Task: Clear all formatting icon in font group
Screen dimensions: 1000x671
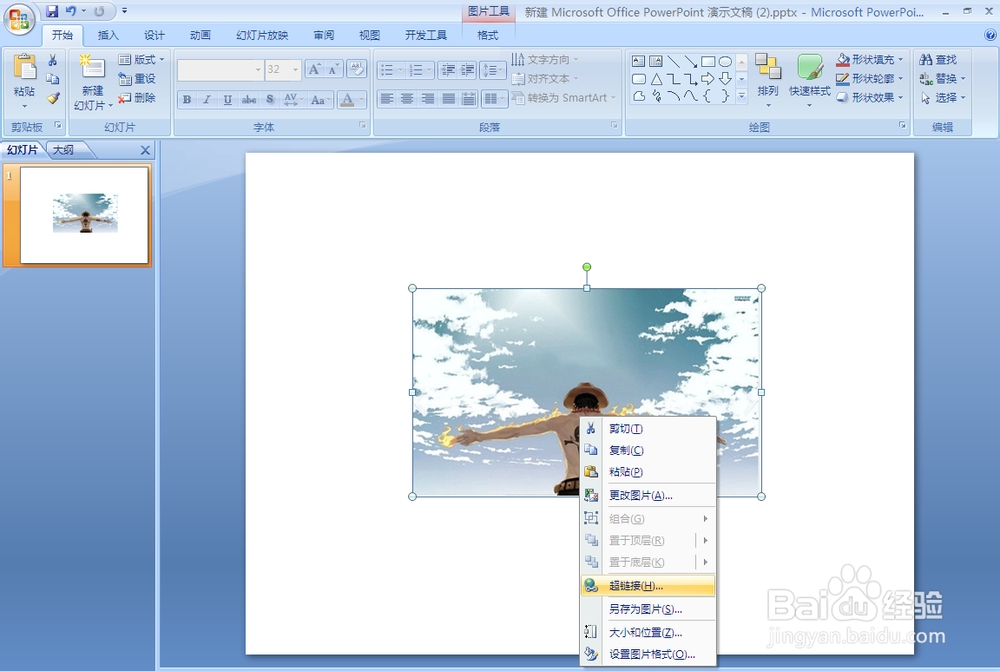Action: coord(357,69)
